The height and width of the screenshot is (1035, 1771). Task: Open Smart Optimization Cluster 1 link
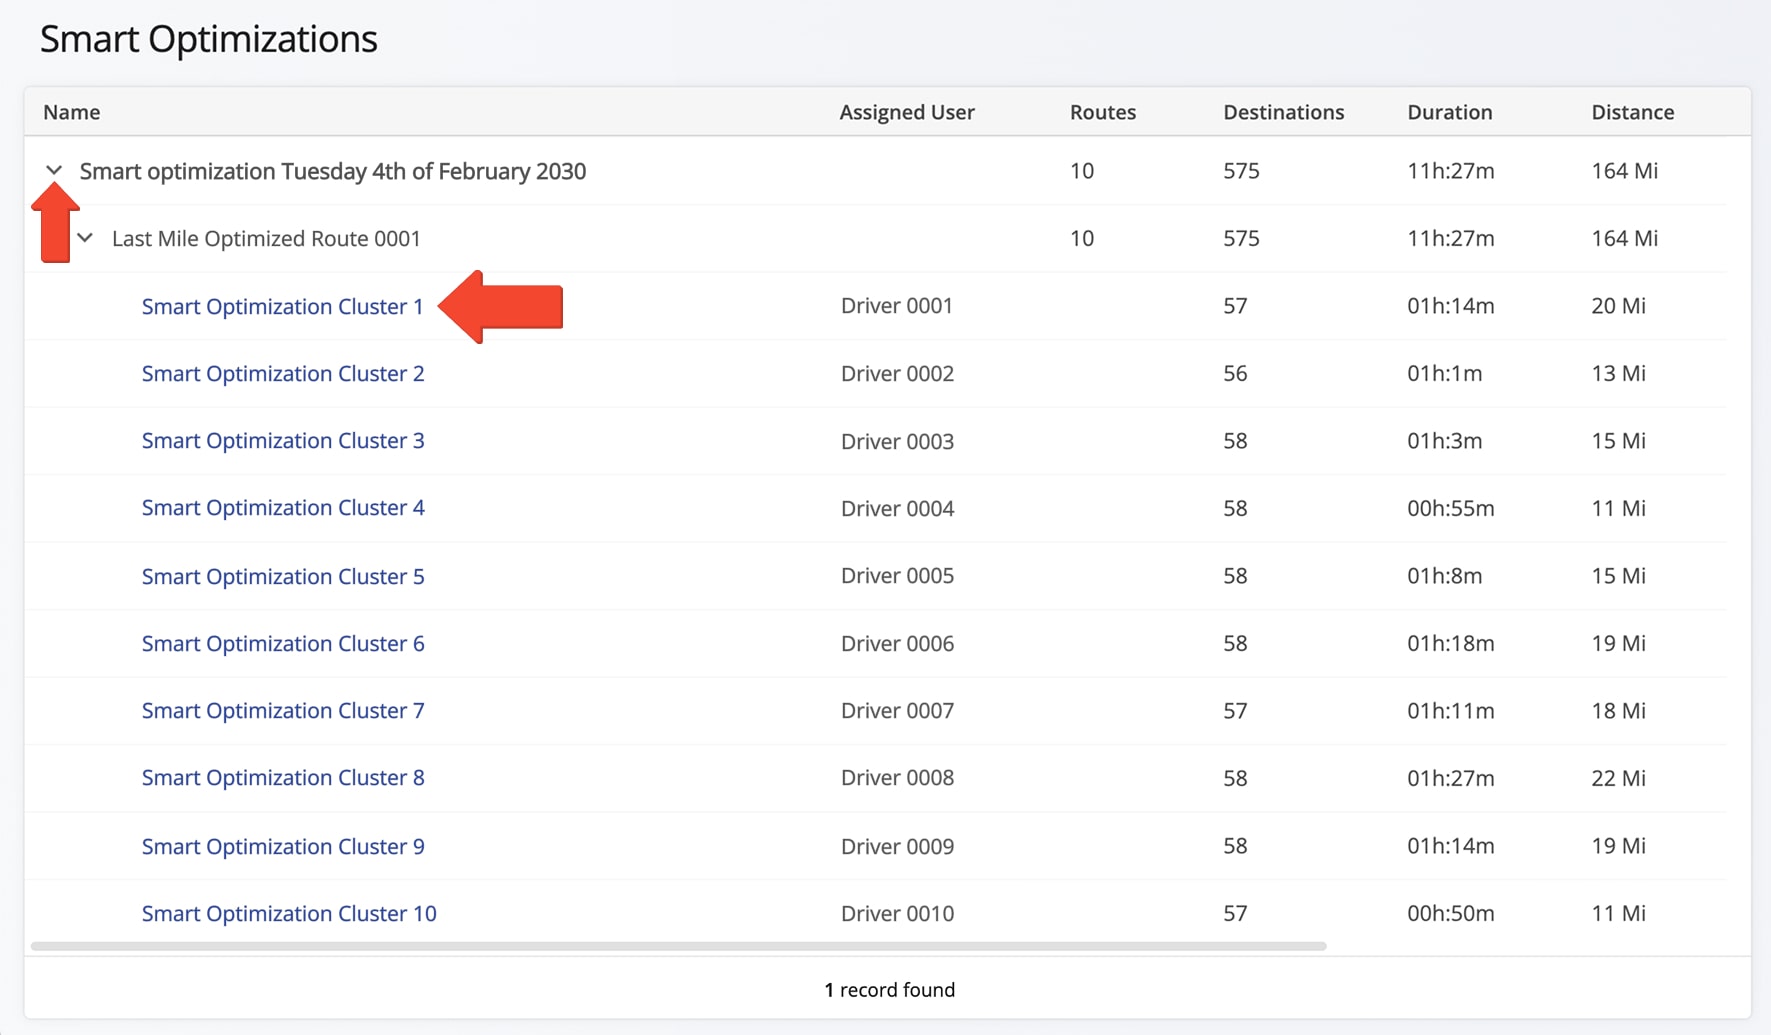click(283, 306)
